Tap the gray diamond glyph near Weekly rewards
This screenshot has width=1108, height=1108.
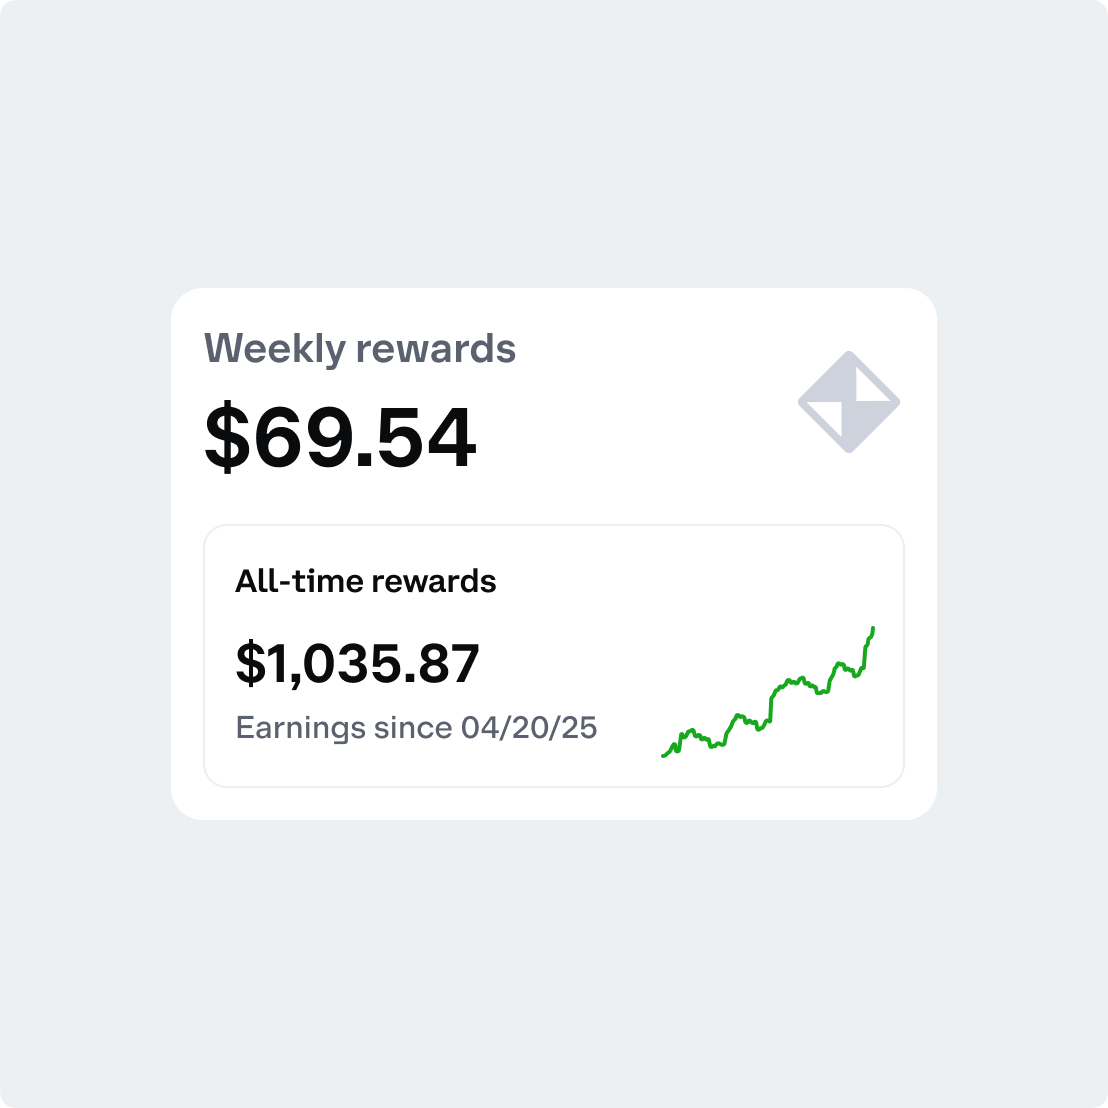tap(849, 400)
